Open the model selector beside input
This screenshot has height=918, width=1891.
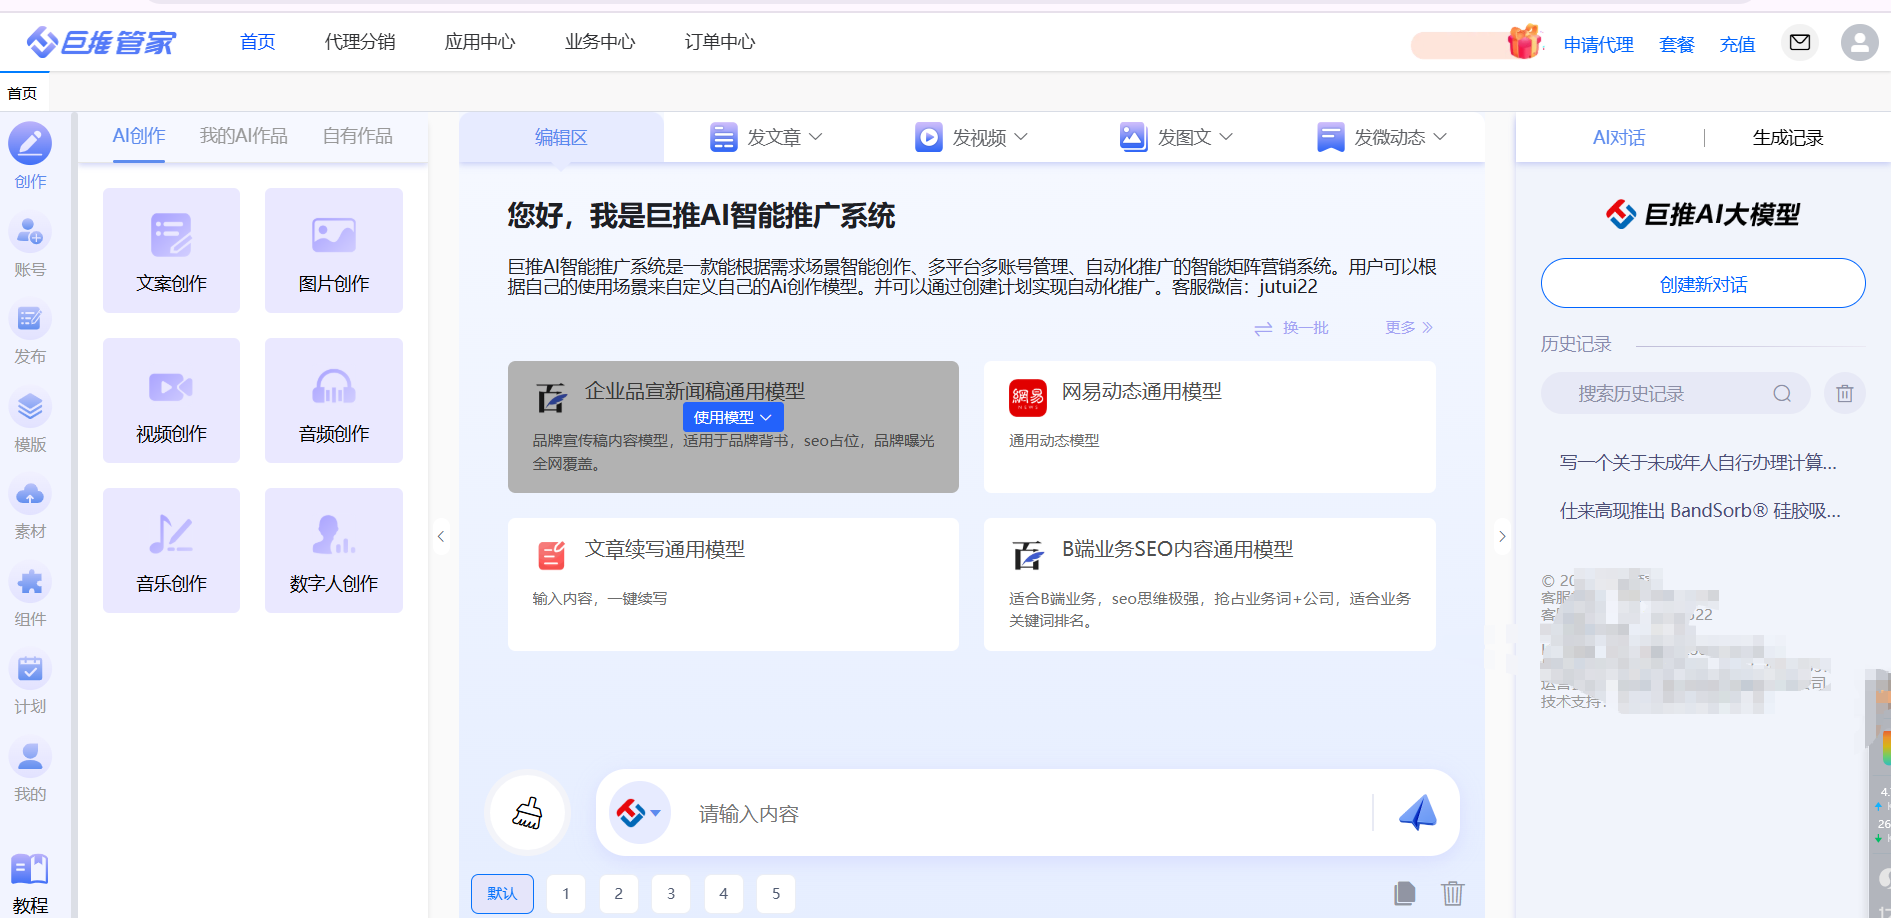point(639,812)
